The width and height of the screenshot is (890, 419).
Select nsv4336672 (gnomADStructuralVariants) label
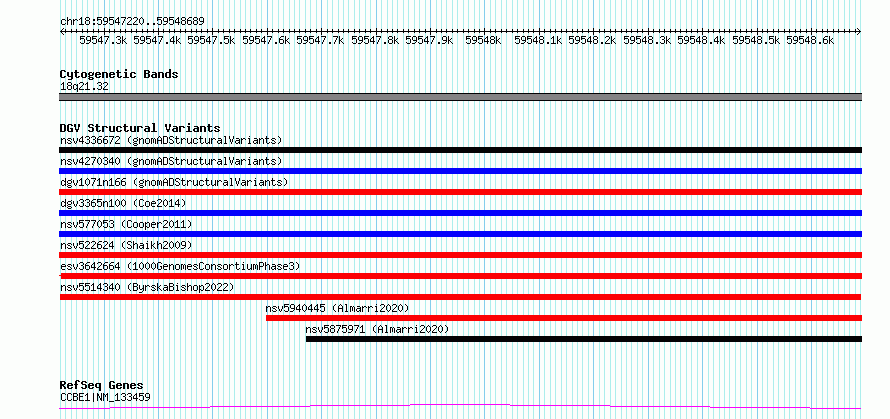point(171,140)
